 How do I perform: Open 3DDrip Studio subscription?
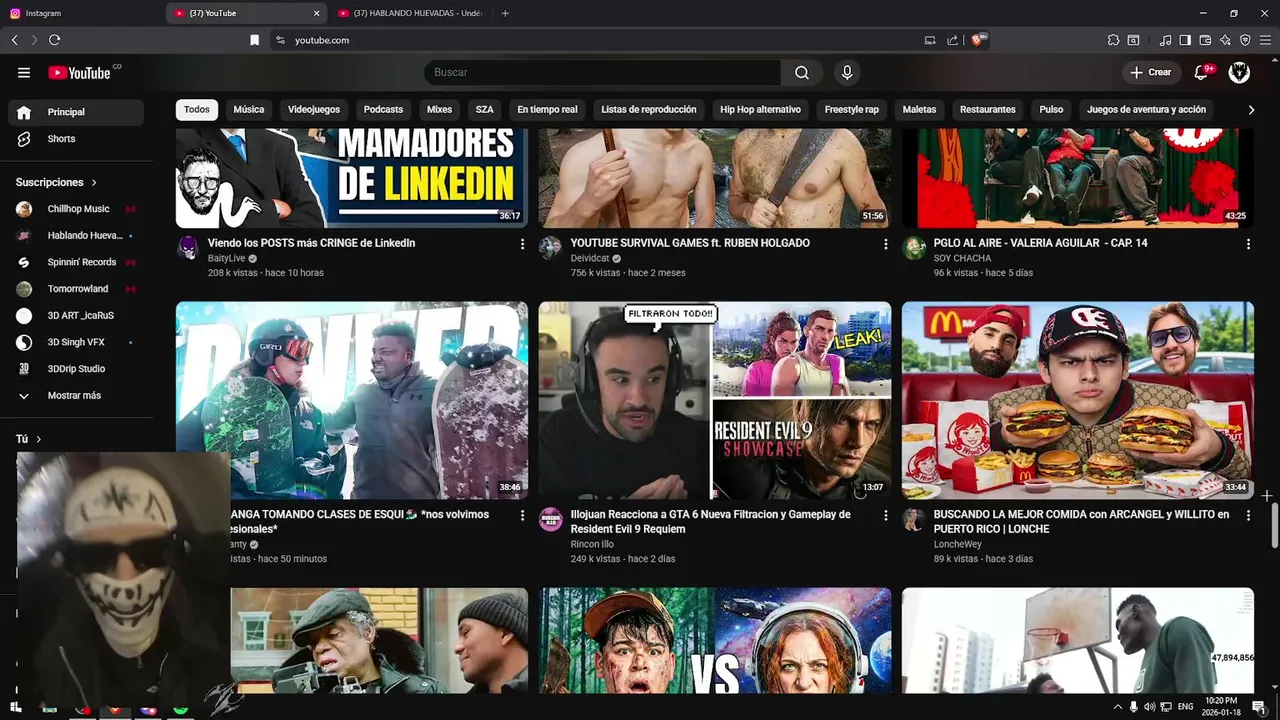coord(76,369)
